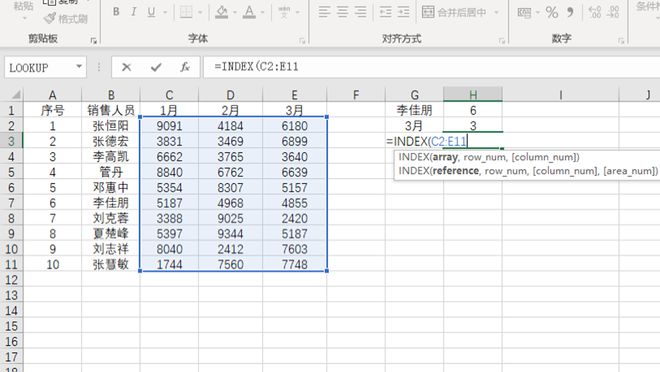Open 对齐方式 group dialog launcher
660x372 pixels.
click(x=501, y=40)
